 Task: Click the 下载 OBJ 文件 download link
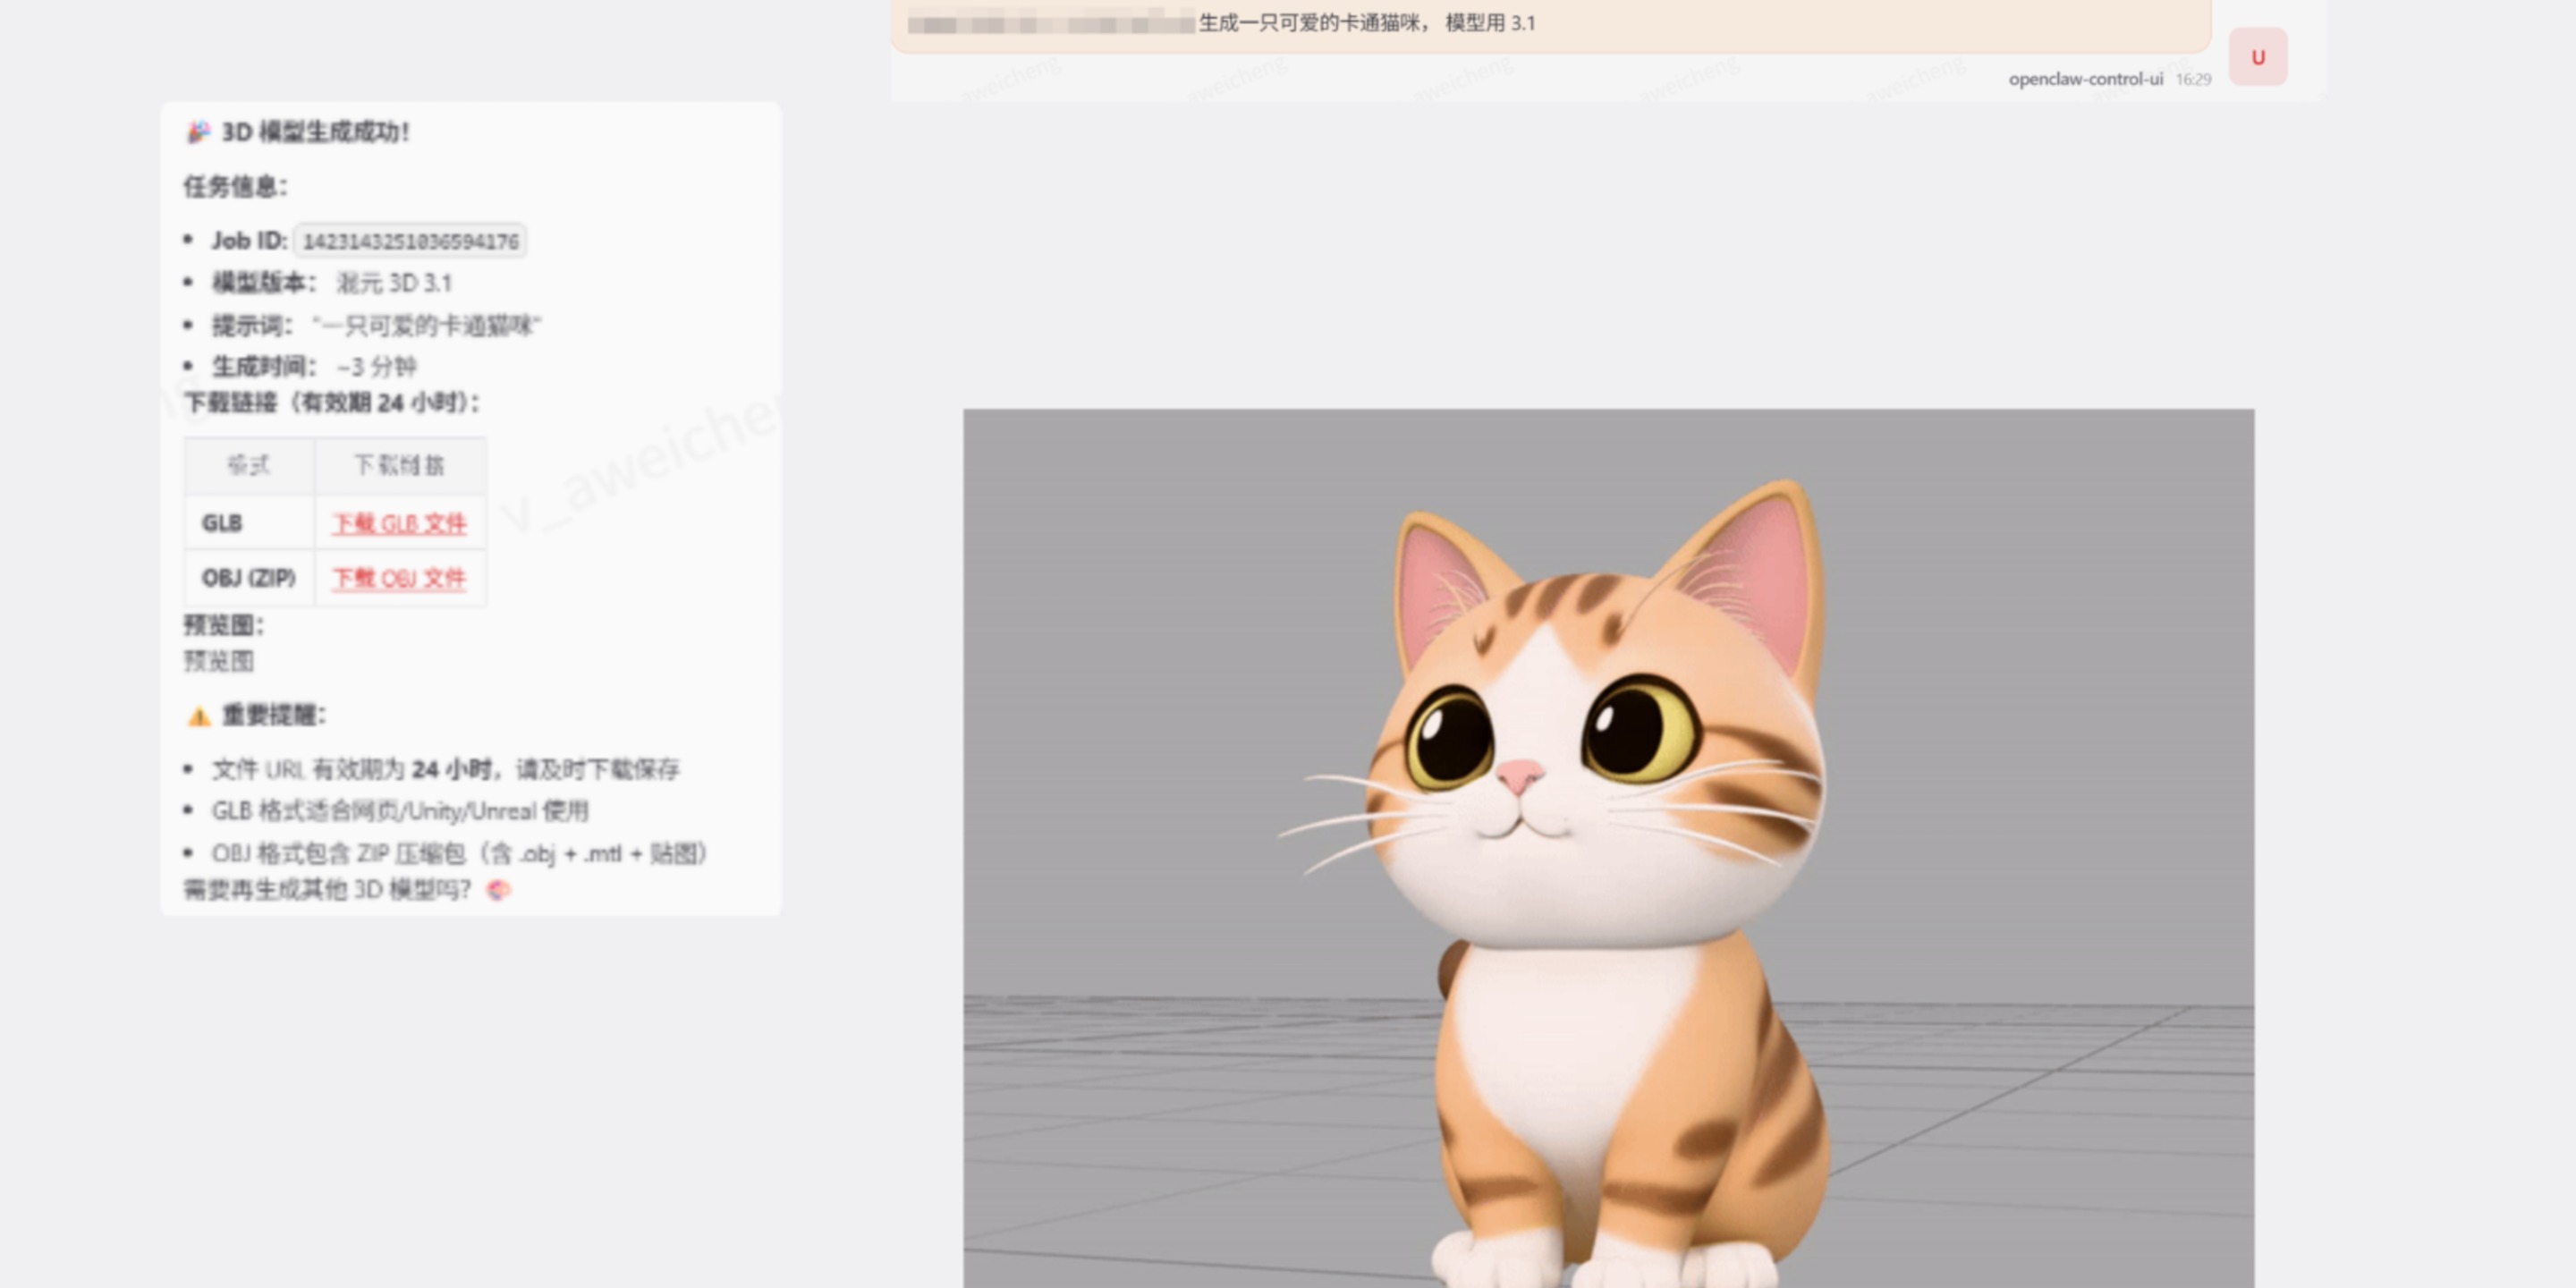point(398,578)
